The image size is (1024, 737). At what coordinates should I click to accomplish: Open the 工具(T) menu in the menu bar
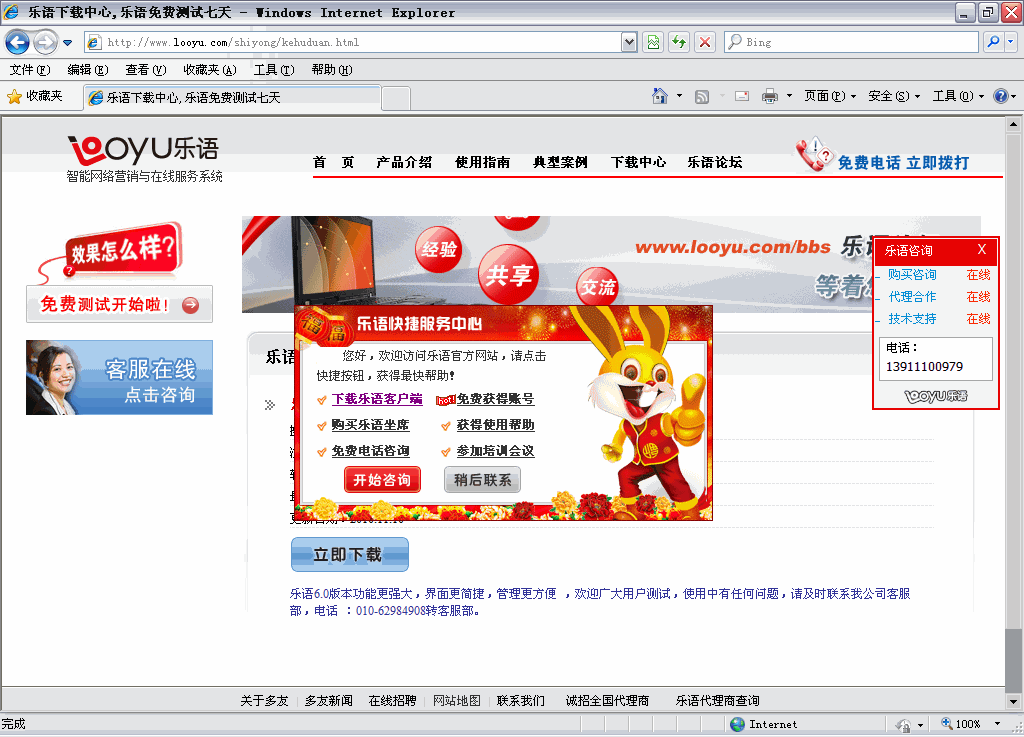[x=274, y=70]
